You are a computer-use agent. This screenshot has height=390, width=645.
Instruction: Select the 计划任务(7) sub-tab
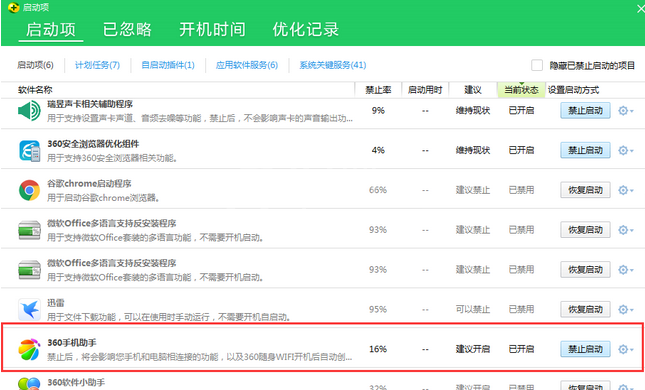pyautogui.click(x=97, y=65)
